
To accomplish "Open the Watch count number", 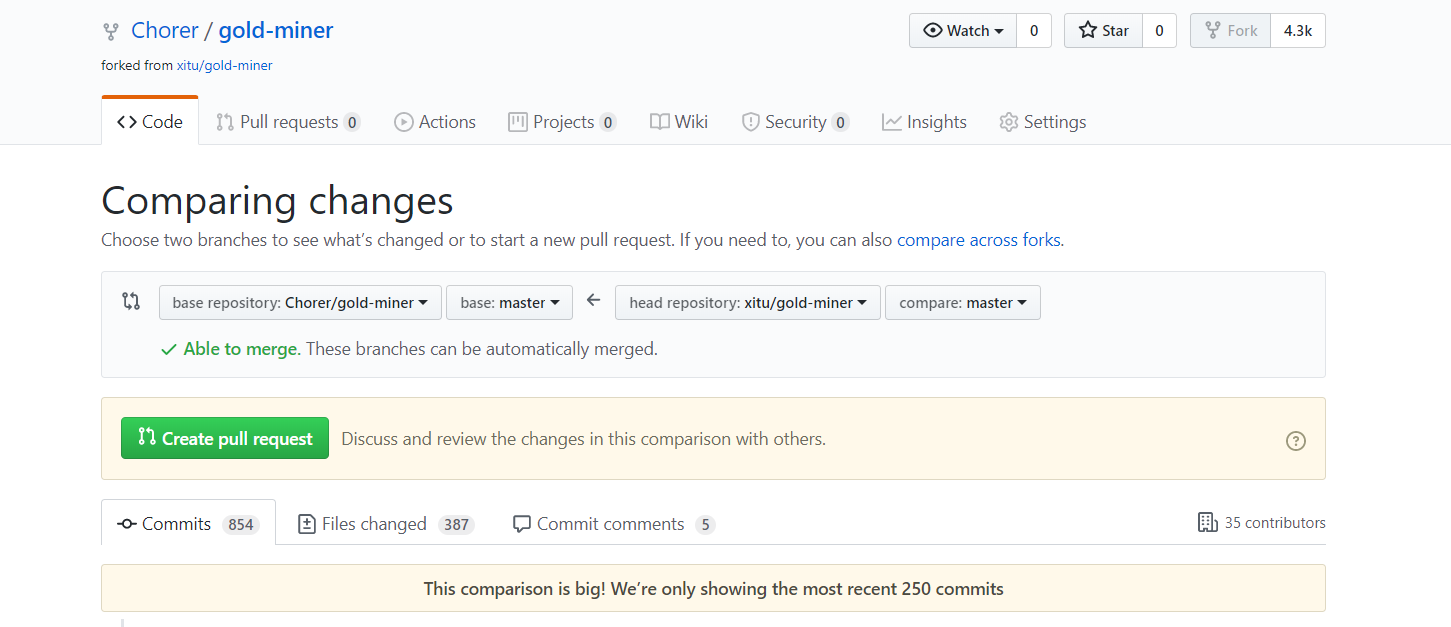I will click(1033, 31).
